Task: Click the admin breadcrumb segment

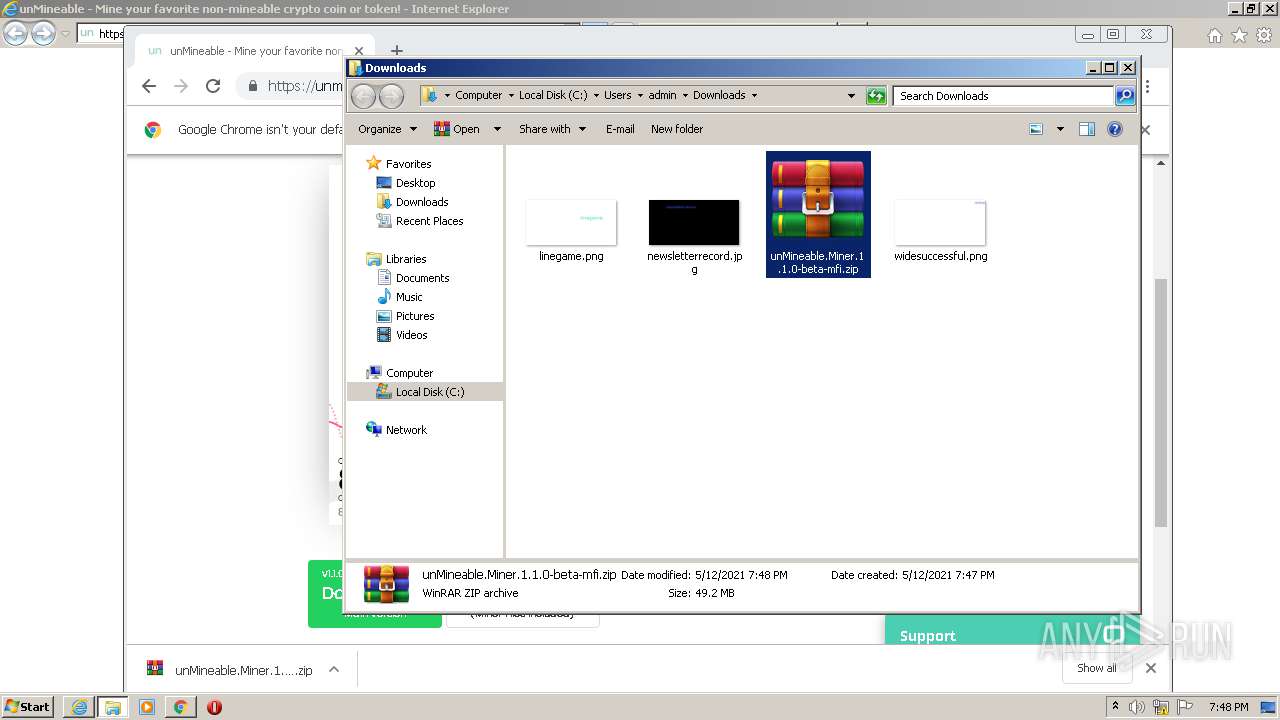Action: (662, 96)
